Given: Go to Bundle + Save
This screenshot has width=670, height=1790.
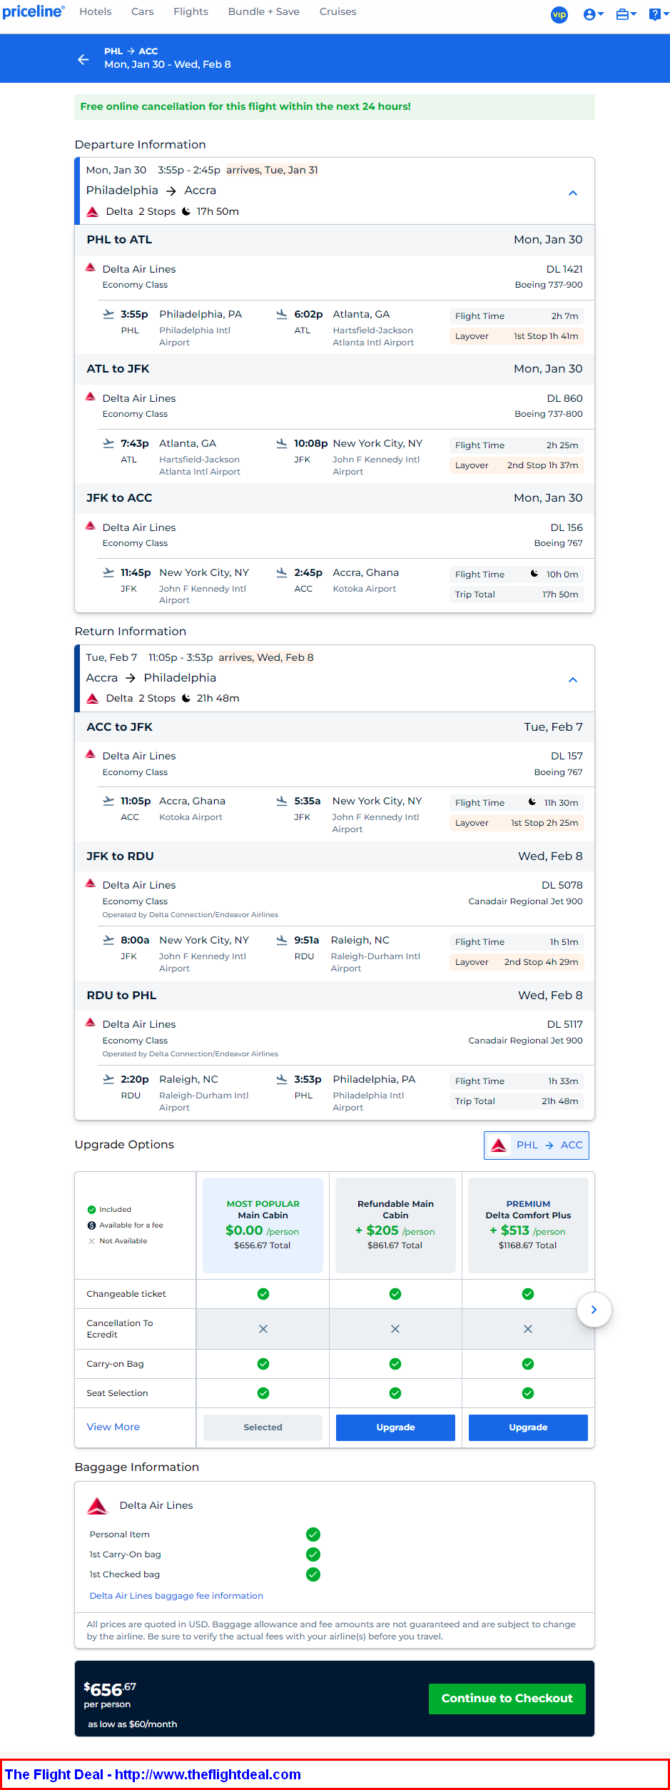Looking at the screenshot, I should pos(264,12).
